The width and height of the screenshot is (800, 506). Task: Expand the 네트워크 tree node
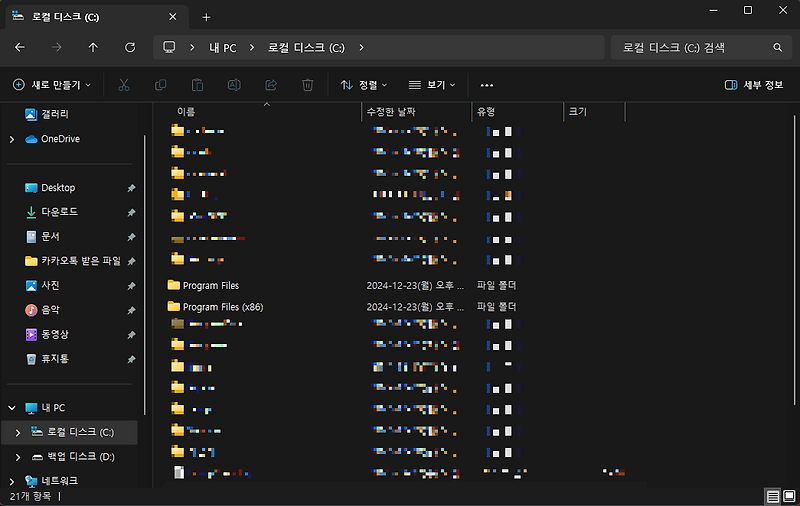click(x=12, y=481)
